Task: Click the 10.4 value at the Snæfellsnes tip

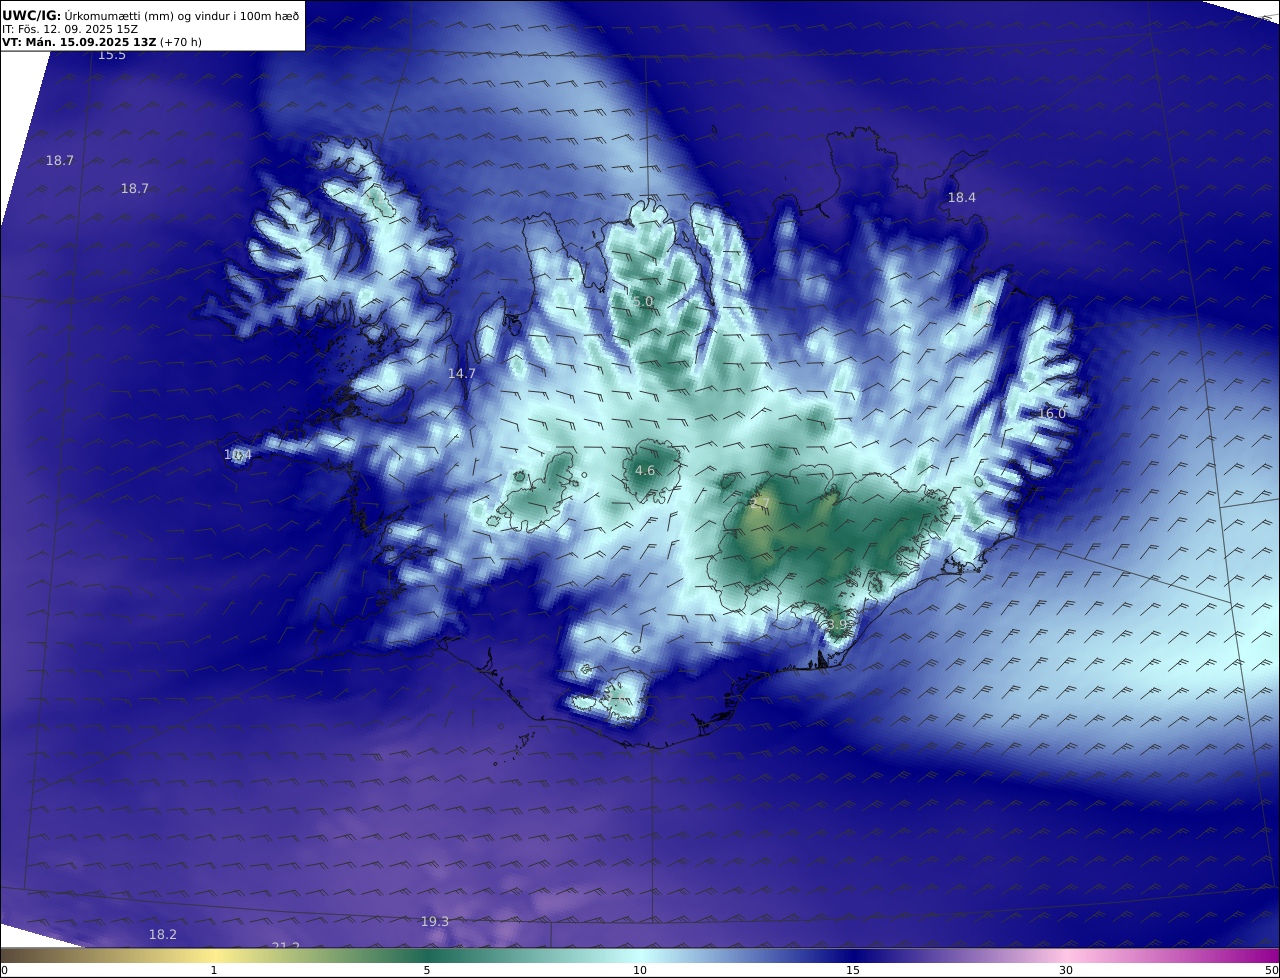Action: tap(238, 455)
